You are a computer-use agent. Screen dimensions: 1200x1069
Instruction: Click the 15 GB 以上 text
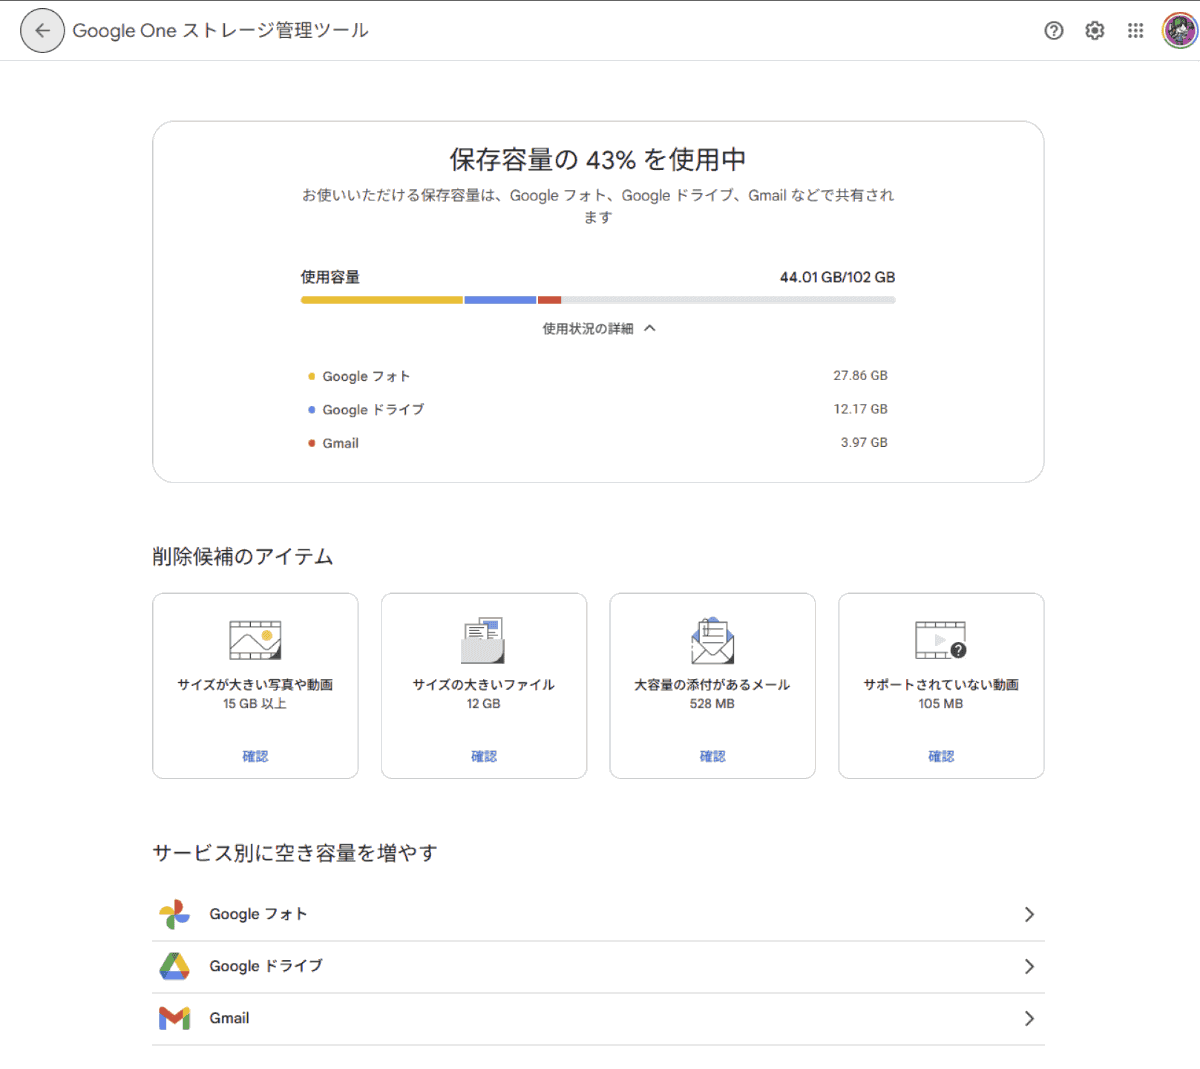coord(255,704)
